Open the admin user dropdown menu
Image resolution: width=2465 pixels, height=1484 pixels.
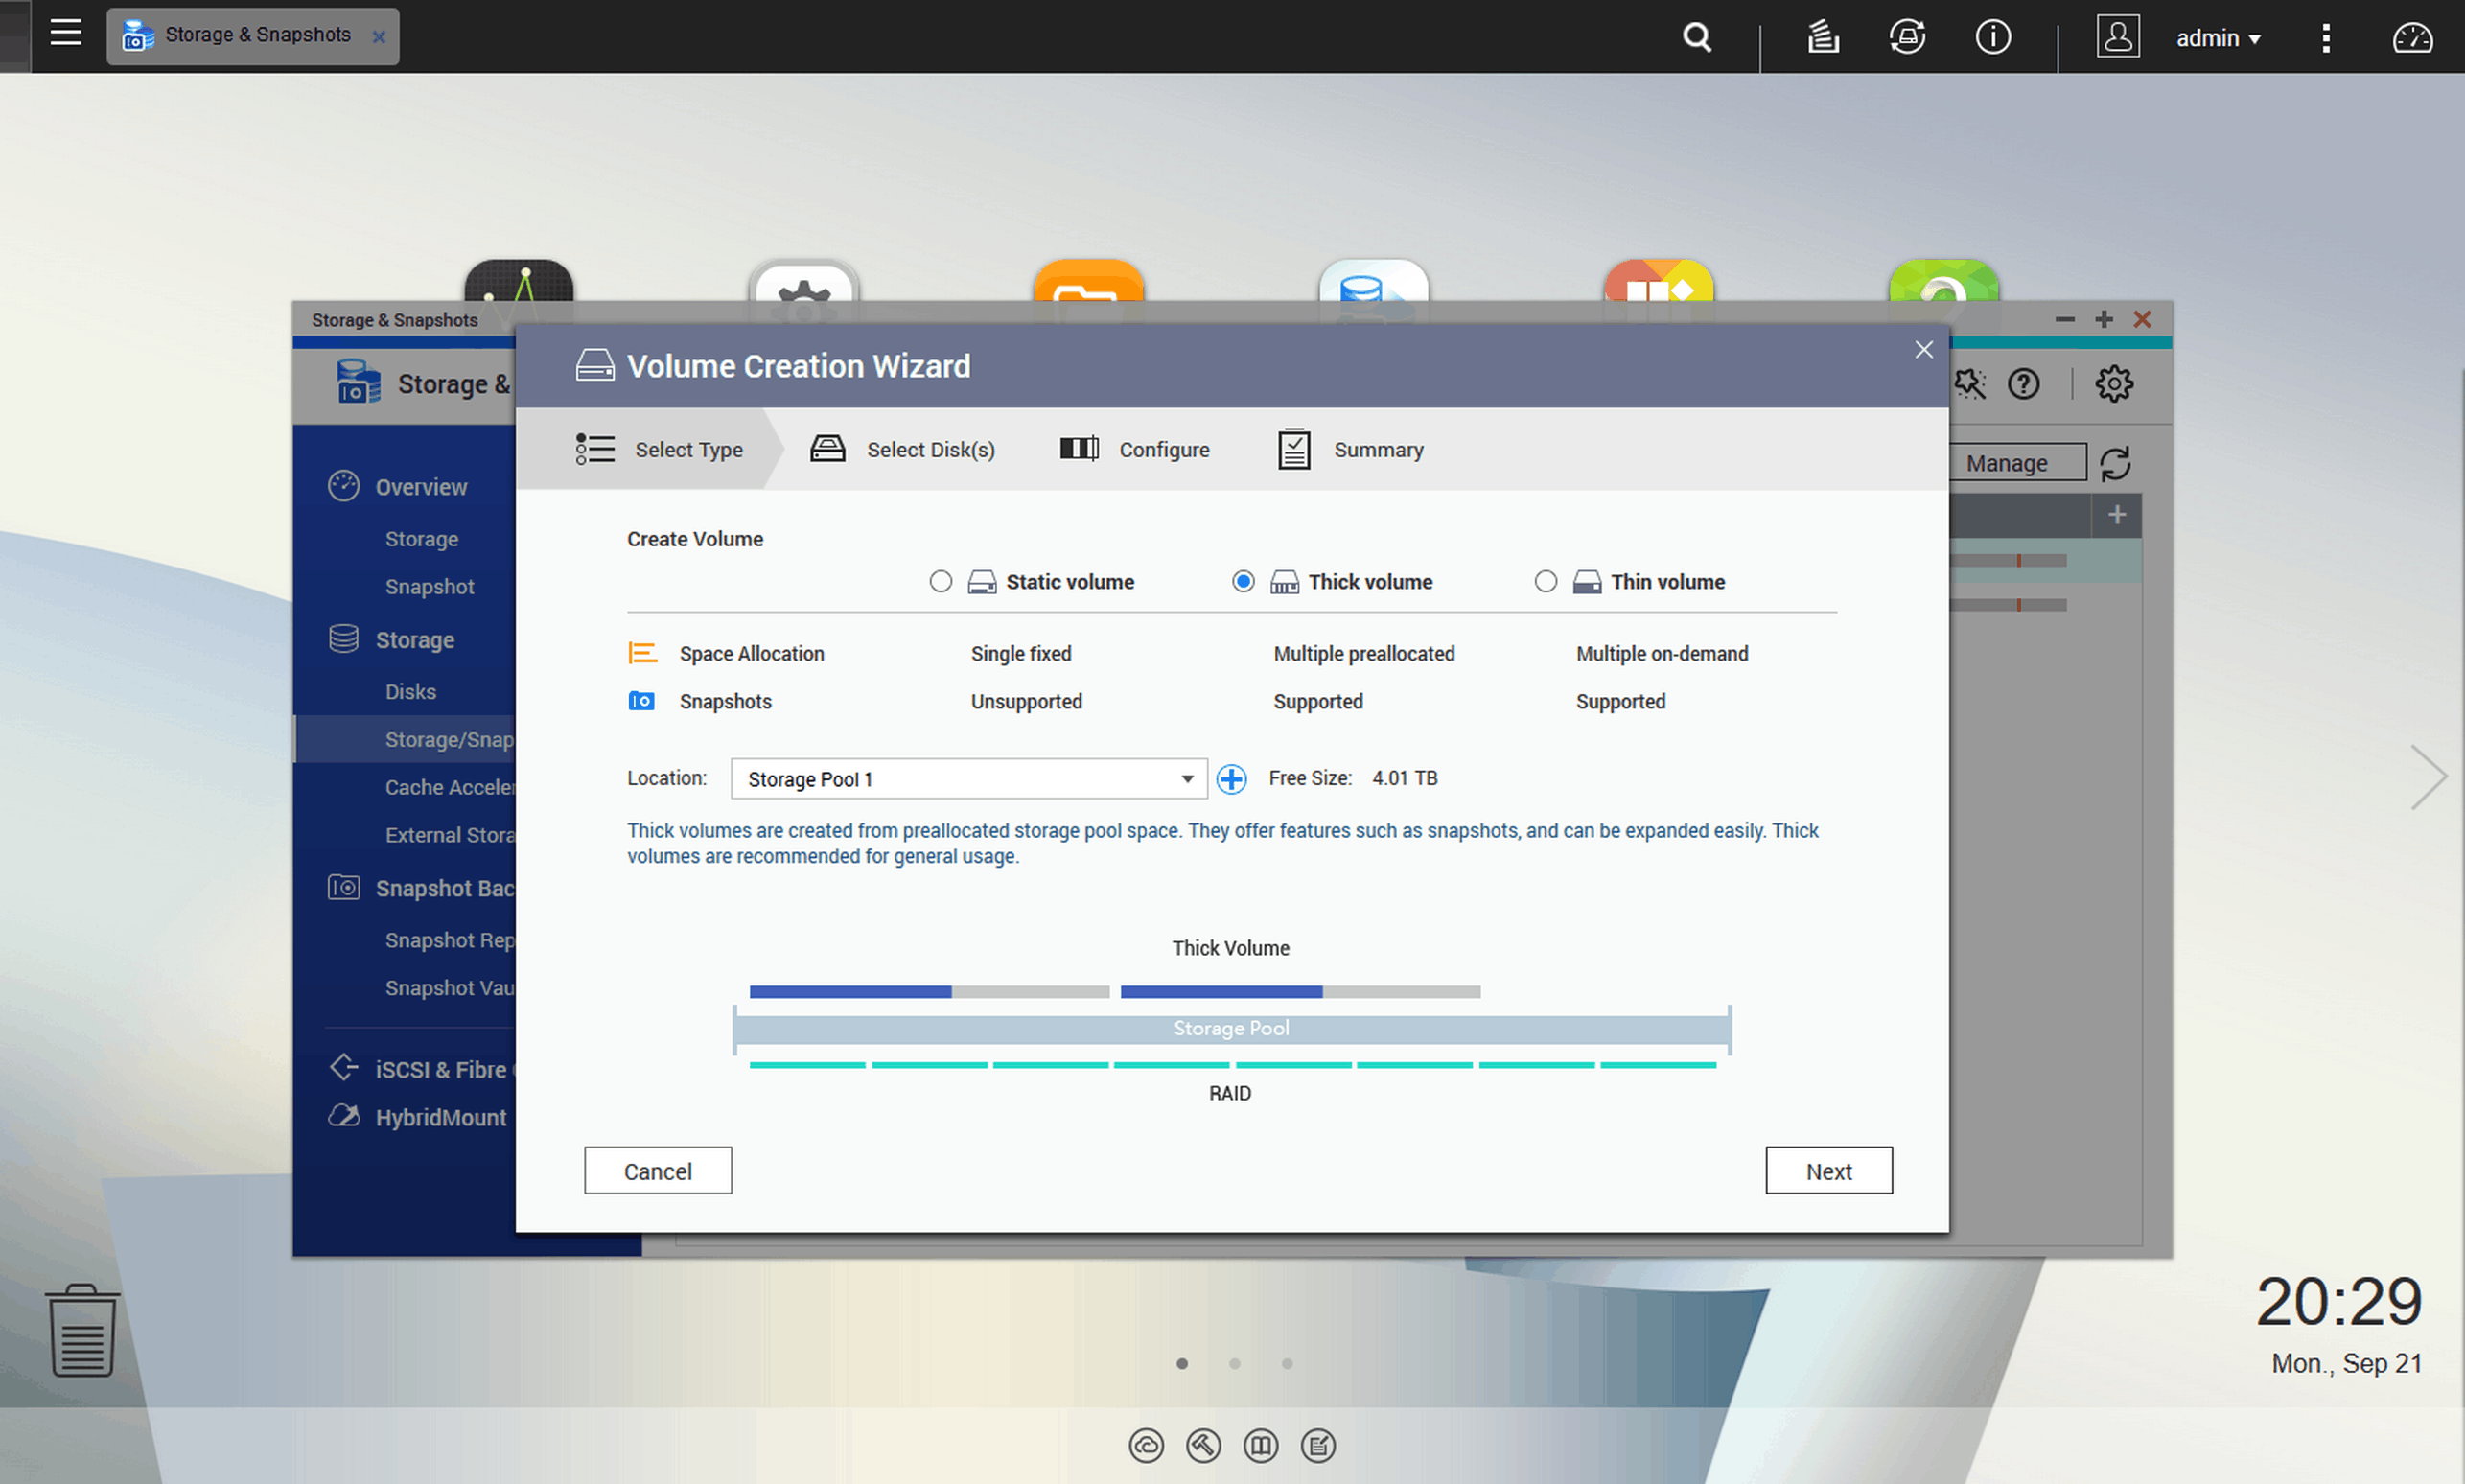(2217, 38)
